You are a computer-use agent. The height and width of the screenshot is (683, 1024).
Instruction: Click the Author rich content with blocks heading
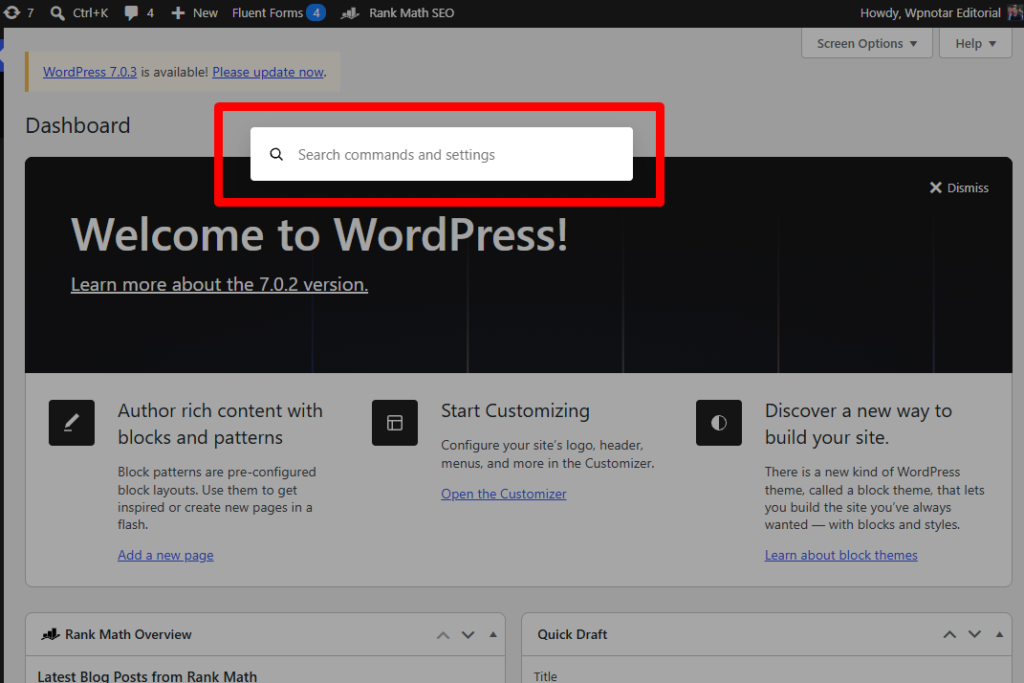(x=220, y=424)
